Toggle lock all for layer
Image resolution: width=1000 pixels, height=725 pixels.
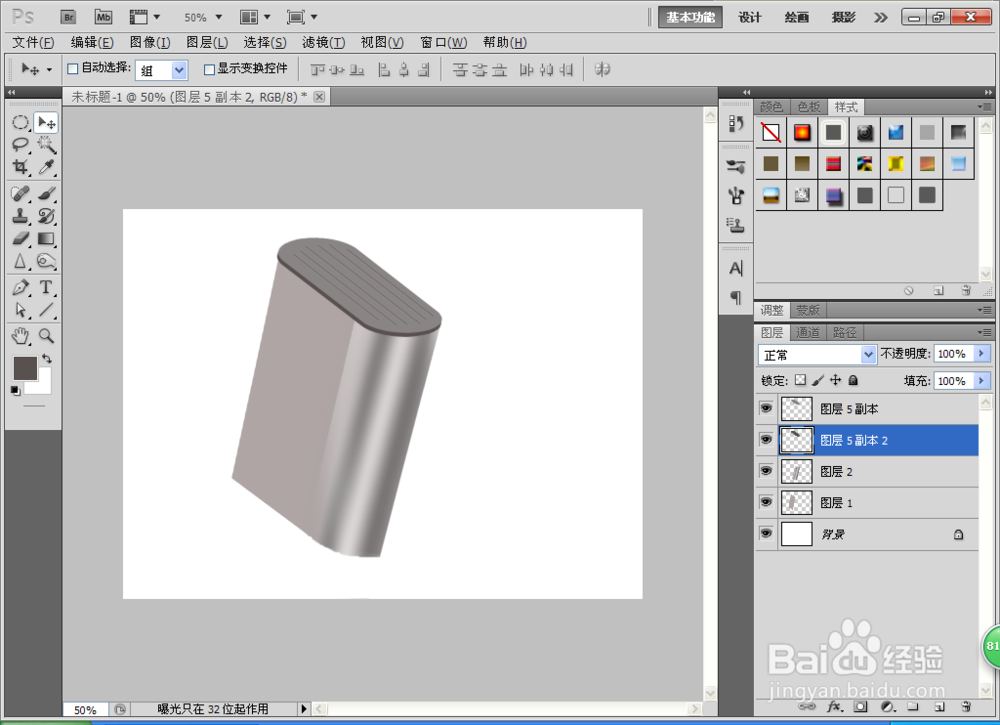click(x=853, y=380)
